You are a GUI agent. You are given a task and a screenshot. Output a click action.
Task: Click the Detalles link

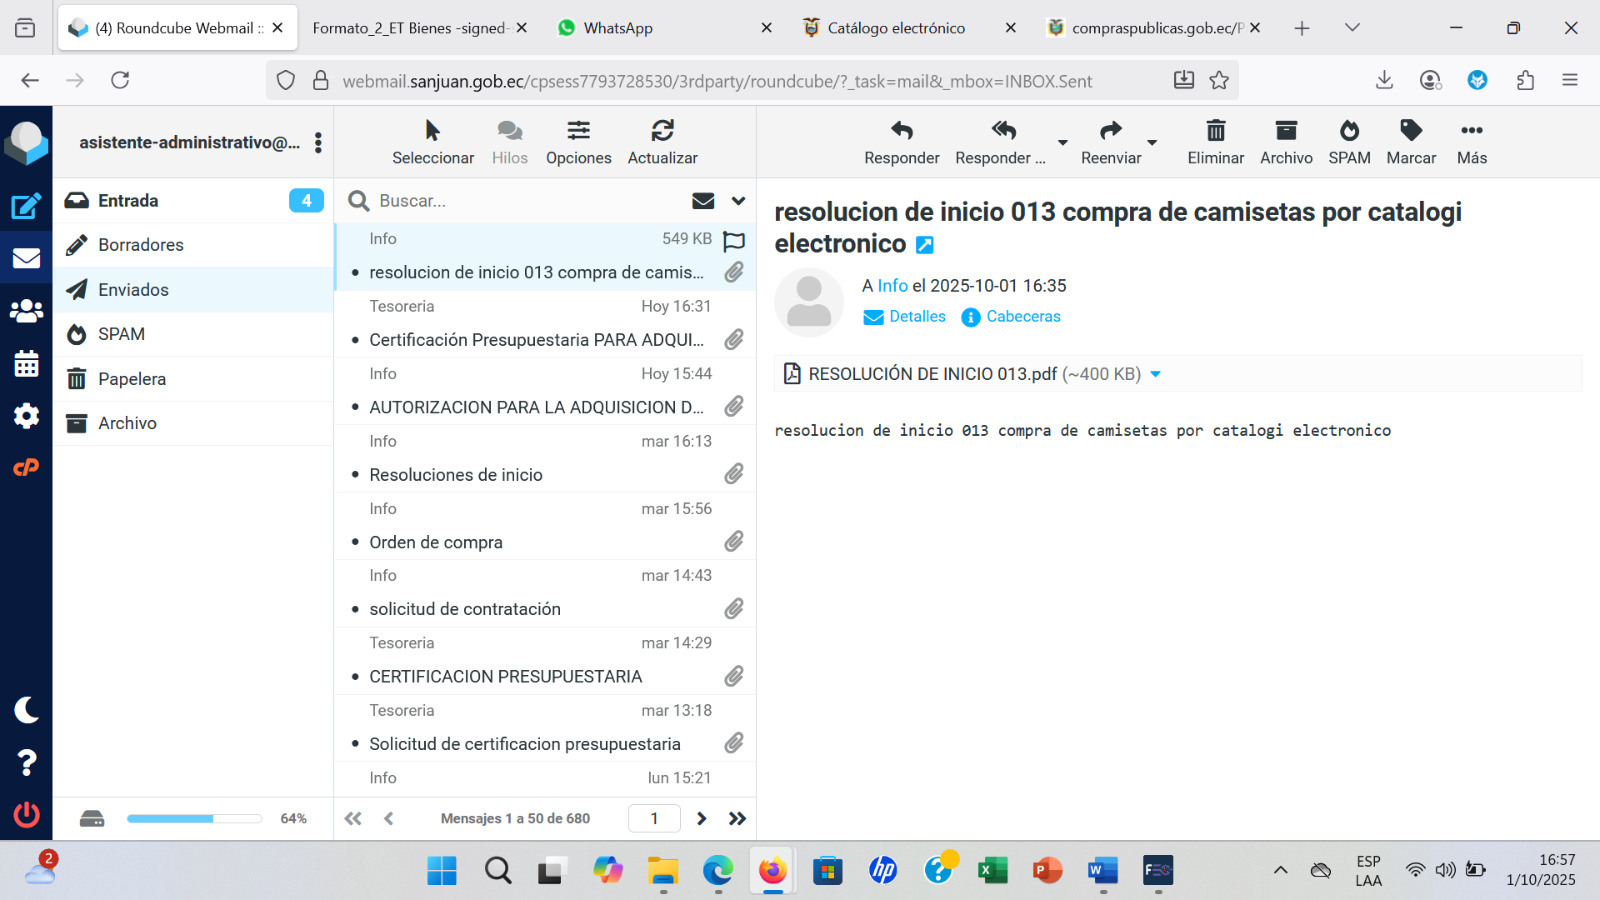917,317
